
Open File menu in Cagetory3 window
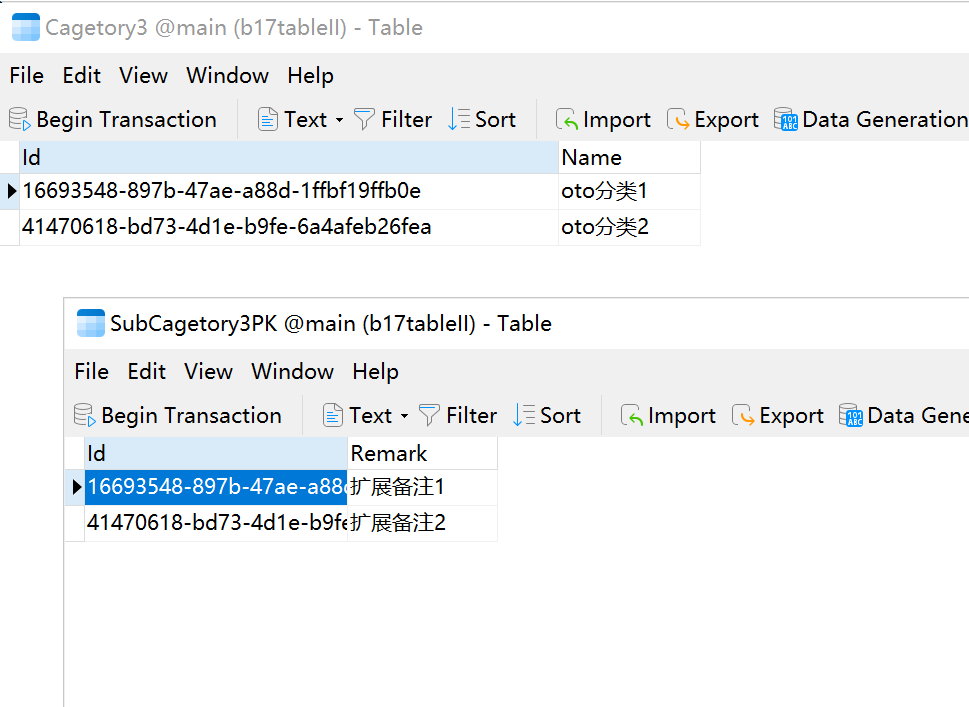coord(27,75)
